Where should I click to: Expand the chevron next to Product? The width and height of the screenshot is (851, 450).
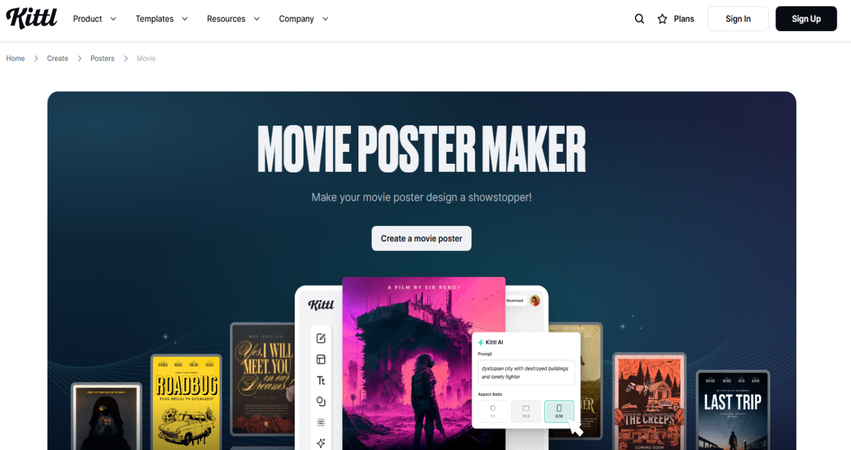(x=113, y=19)
